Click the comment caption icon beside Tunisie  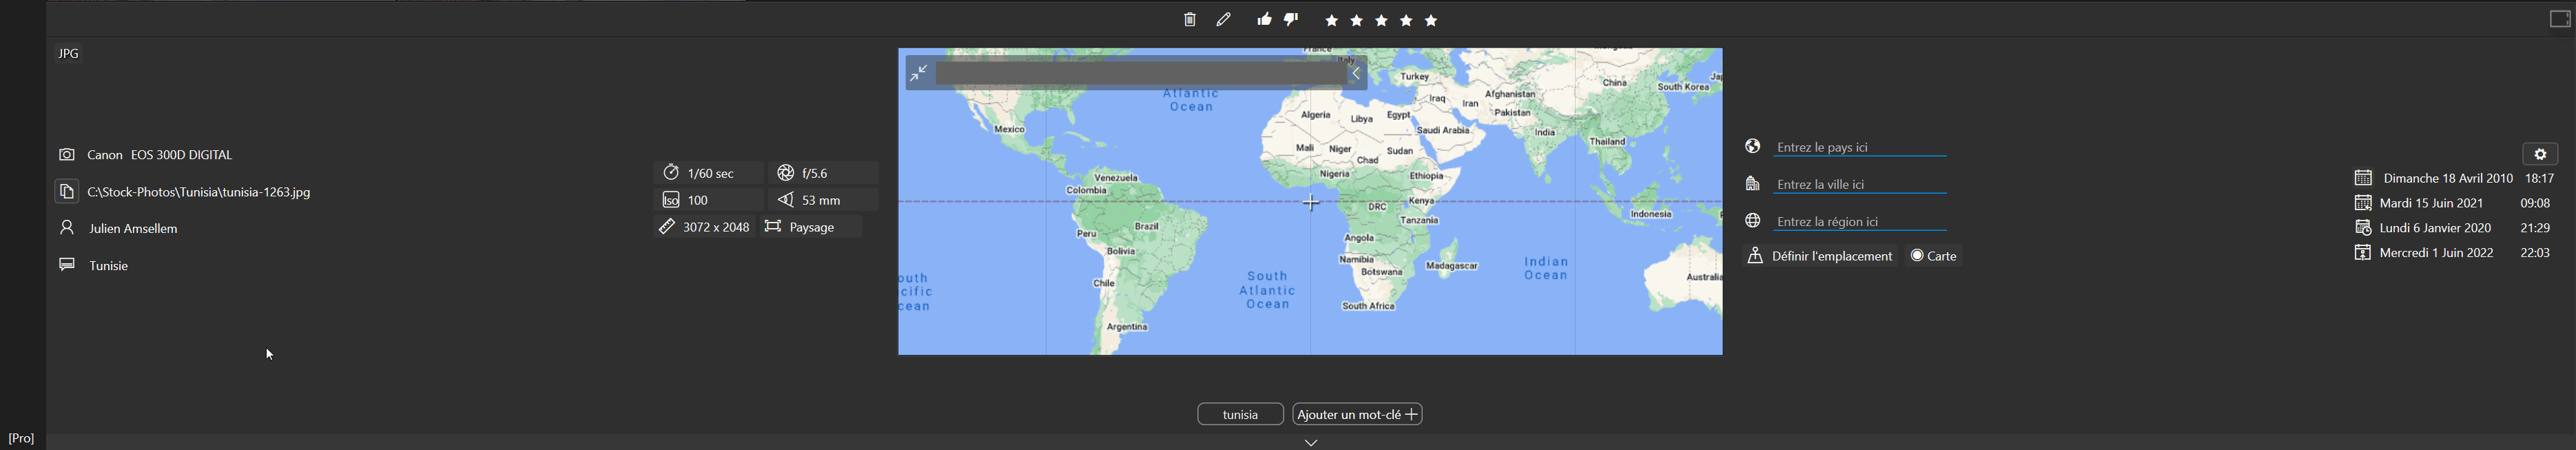click(x=67, y=265)
